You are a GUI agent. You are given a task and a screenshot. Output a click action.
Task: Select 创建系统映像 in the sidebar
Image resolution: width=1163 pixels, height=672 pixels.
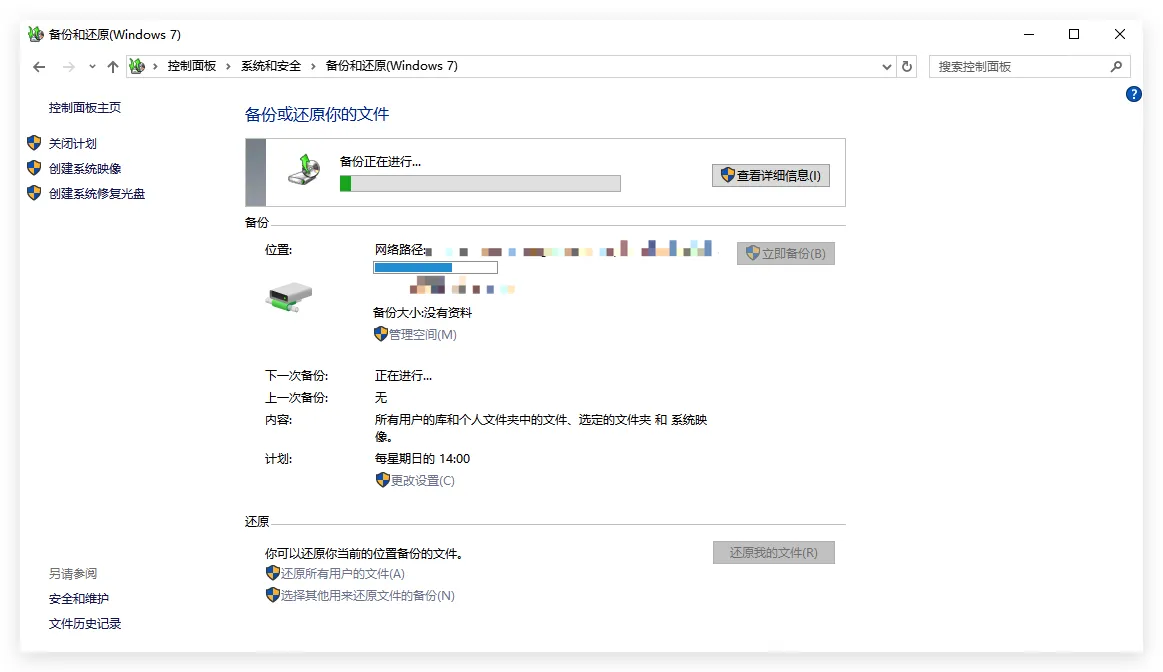pyautogui.click(x=85, y=169)
